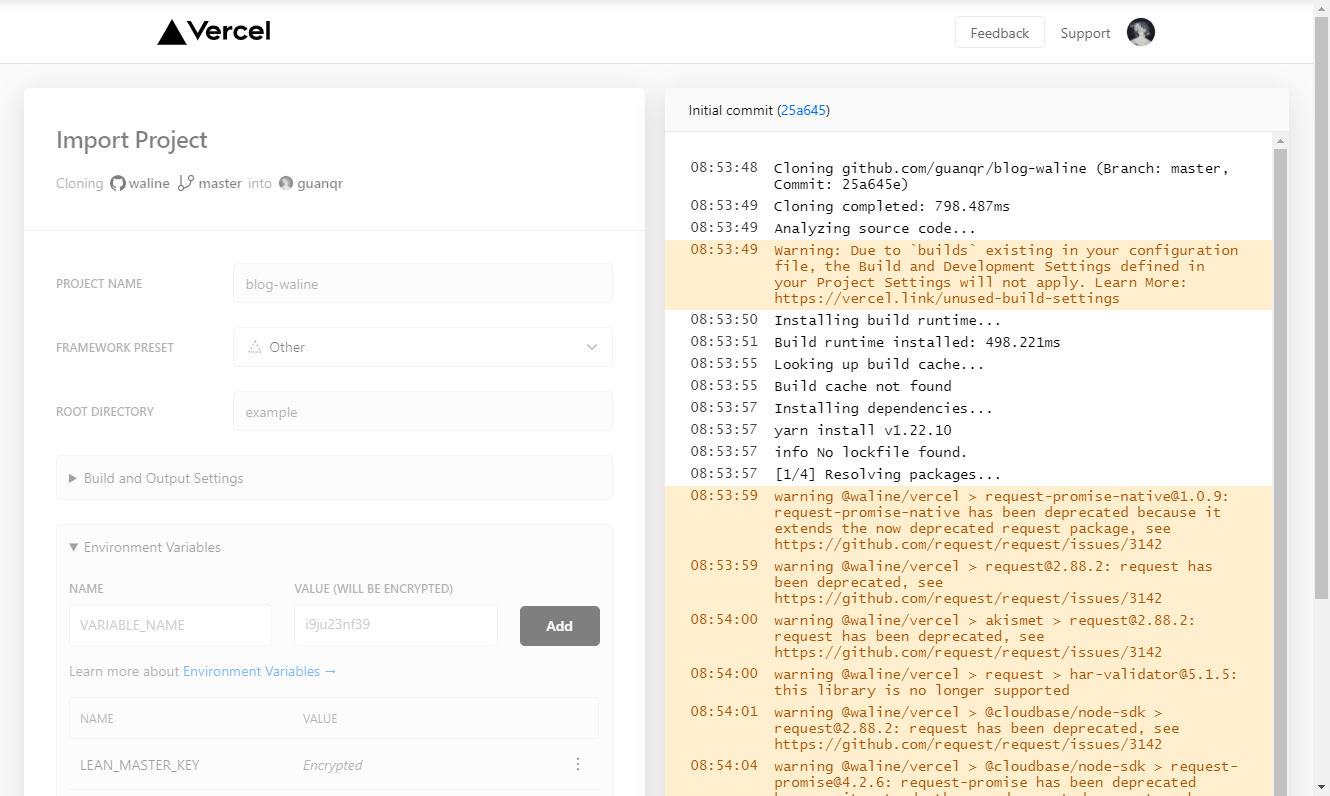
Task: Open commit 25a645 link
Action: (803, 110)
